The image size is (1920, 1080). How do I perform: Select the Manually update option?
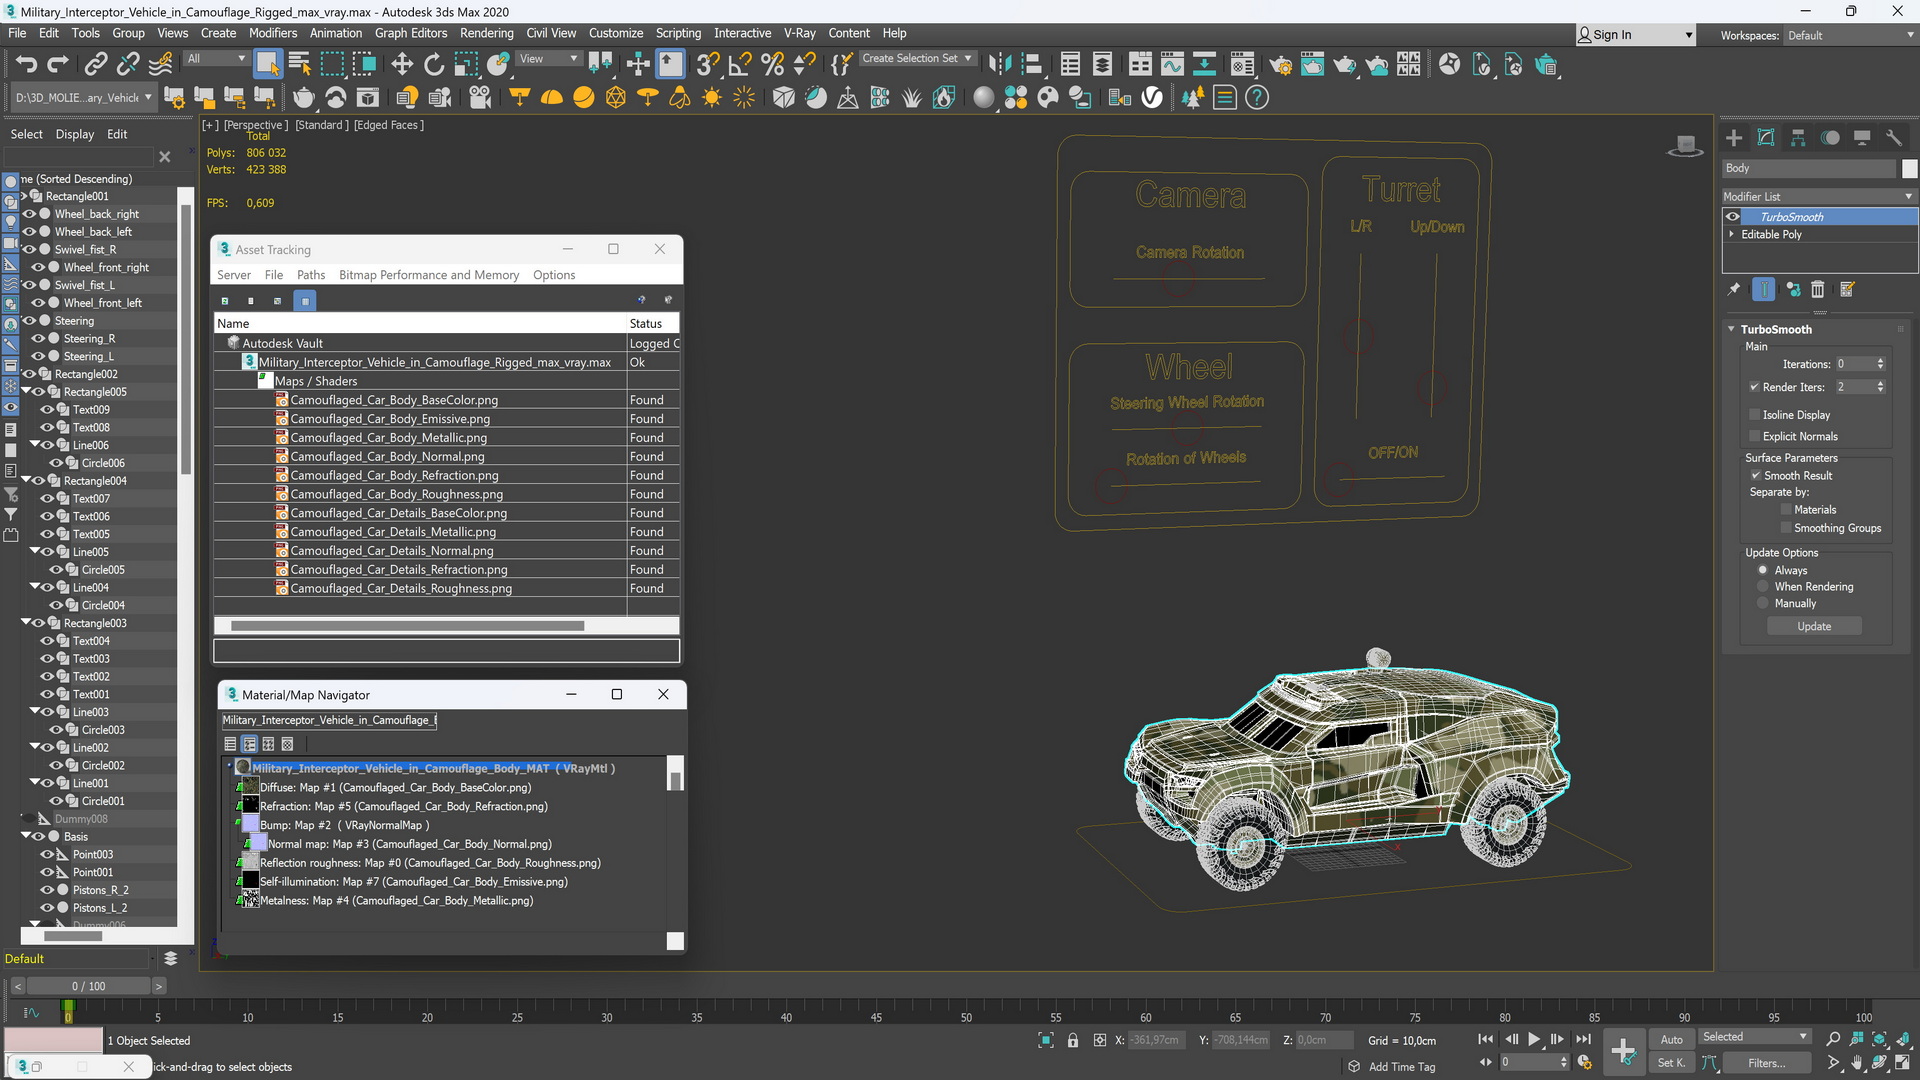[x=1763, y=604]
